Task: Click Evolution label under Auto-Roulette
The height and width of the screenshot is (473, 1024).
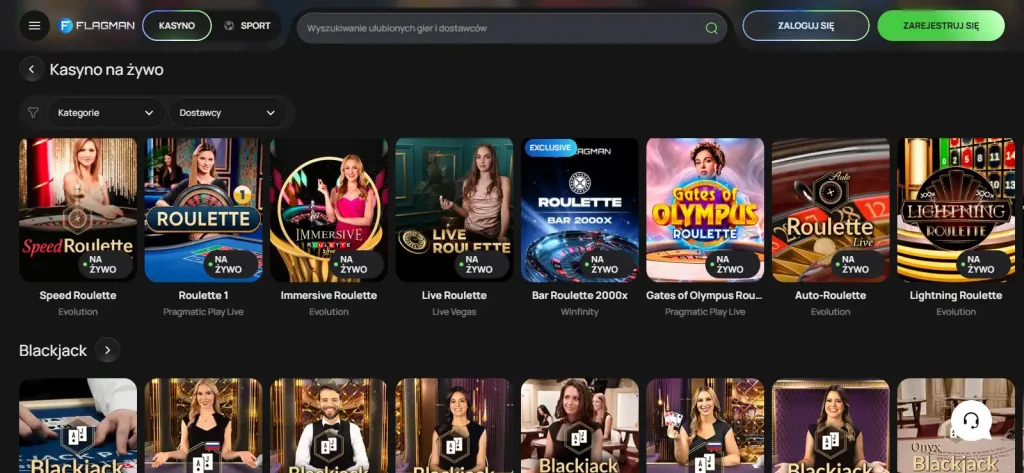Action: (x=830, y=312)
